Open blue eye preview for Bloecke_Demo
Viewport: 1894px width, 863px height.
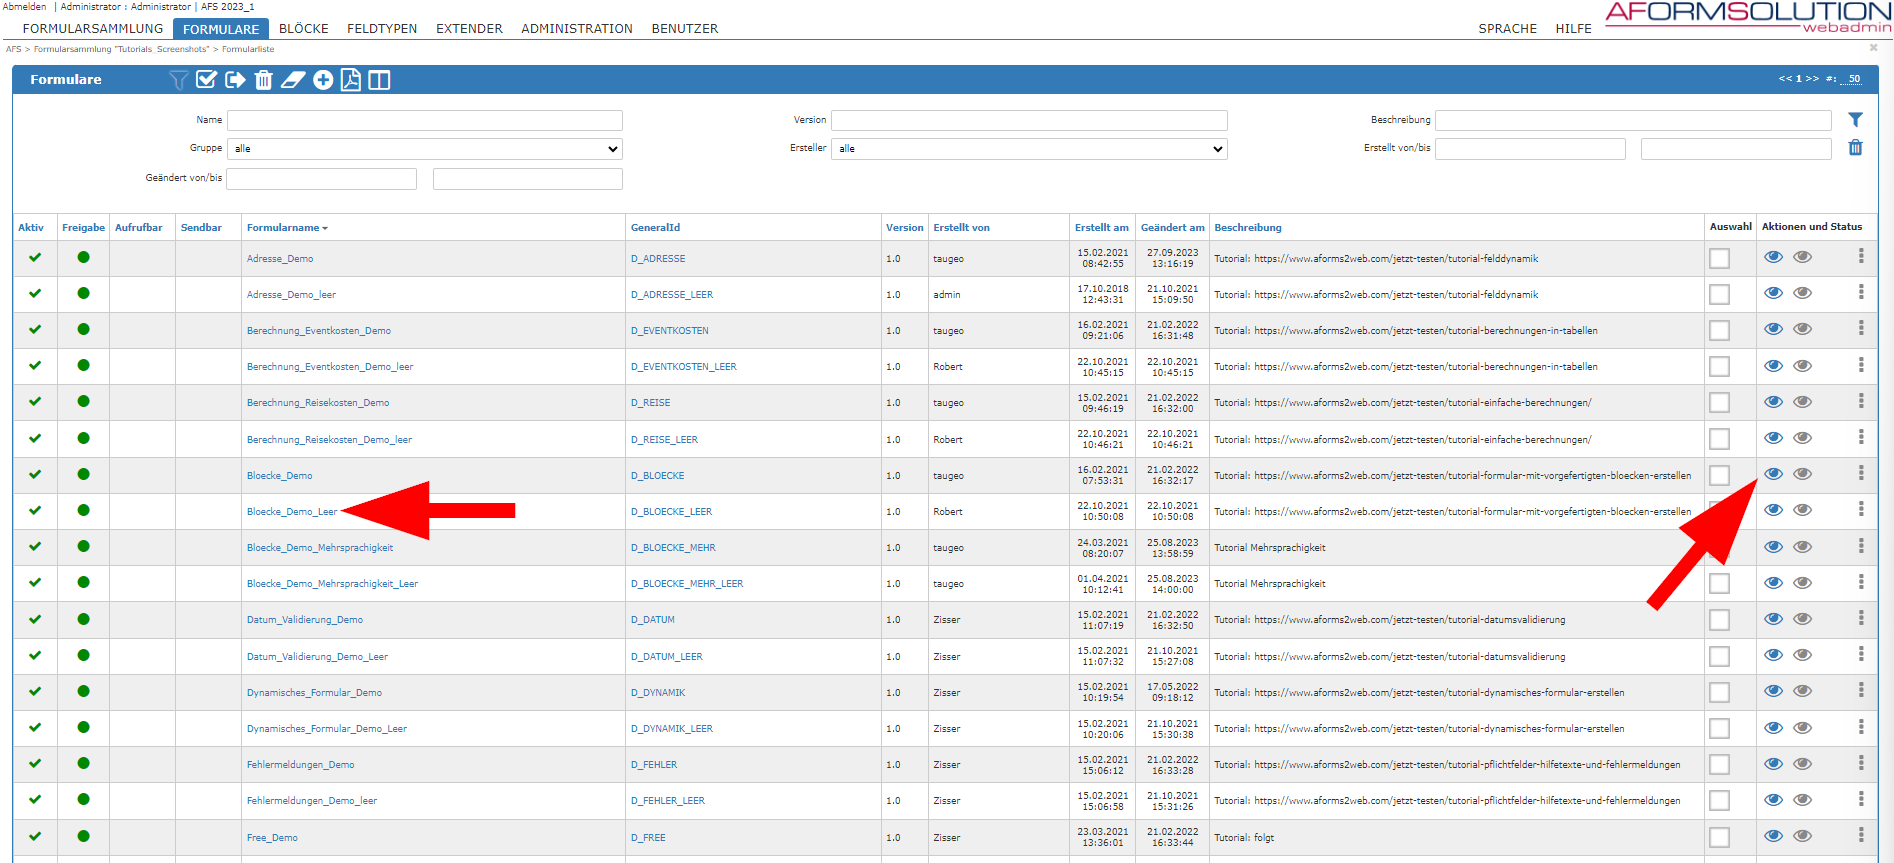coord(1773,474)
